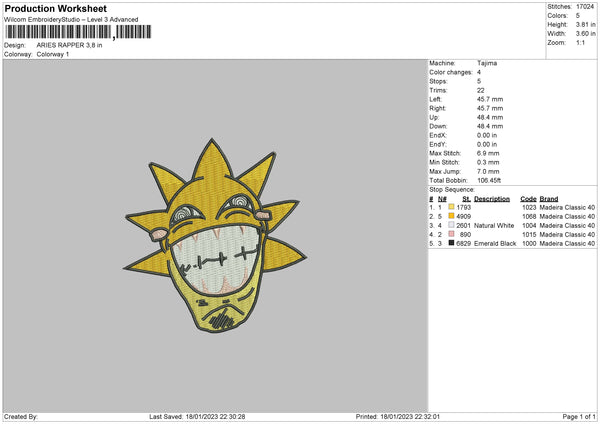600x424 pixels.
Task: Click 'Natural White' description in row 3
Action: [494, 225]
